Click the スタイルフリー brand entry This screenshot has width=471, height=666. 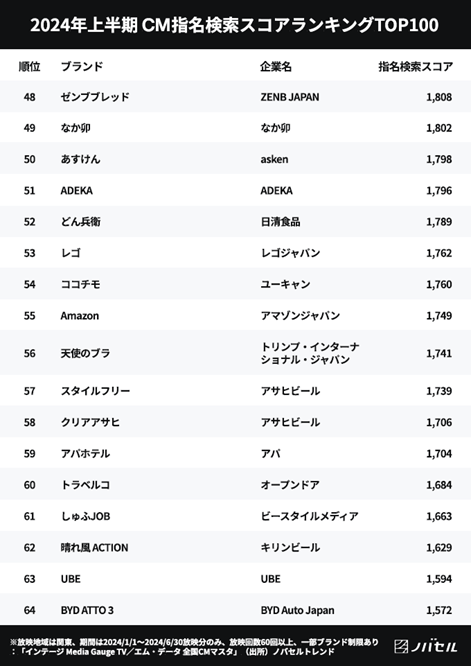(96, 391)
